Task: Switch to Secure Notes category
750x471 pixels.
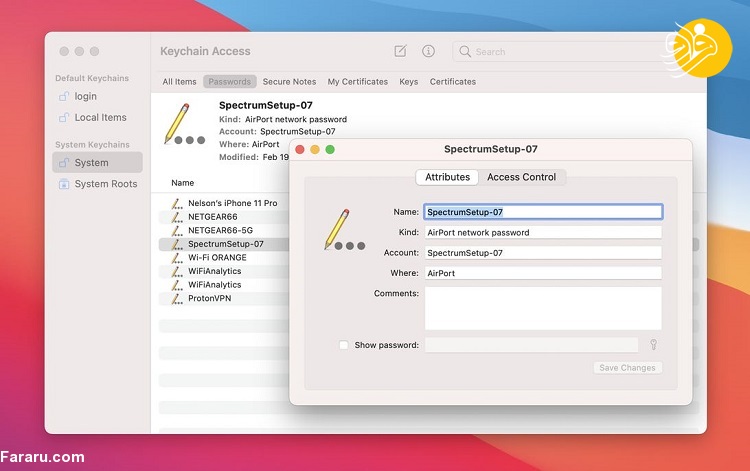Action: pyautogui.click(x=289, y=82)
